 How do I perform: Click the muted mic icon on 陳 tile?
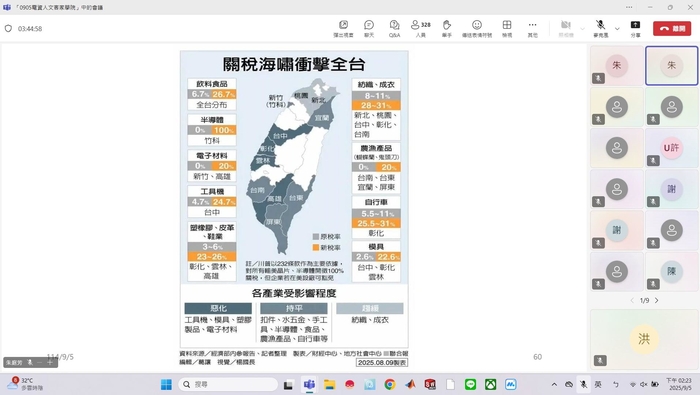(653, 284)
